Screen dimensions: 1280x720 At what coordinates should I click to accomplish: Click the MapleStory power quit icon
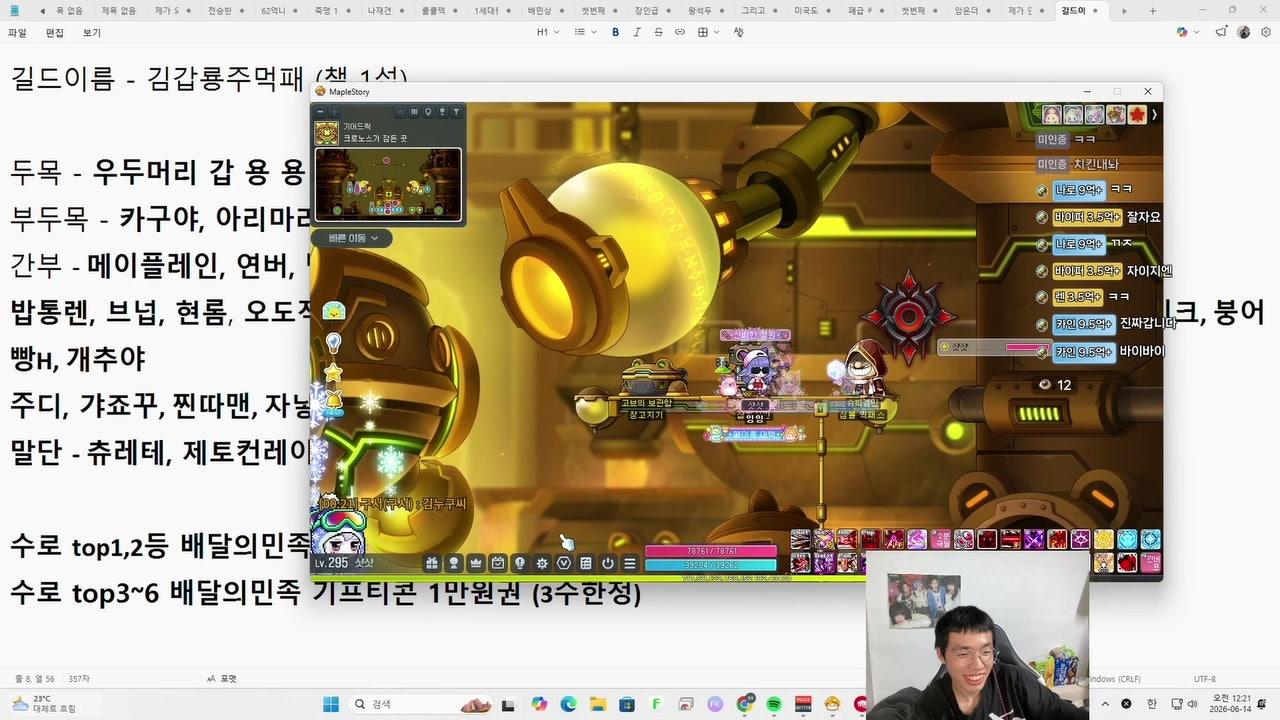608,563
